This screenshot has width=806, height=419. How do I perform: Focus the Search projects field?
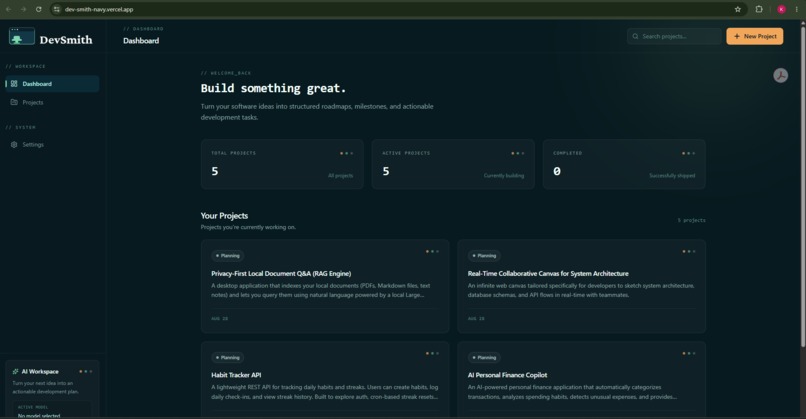click(674, 37)
